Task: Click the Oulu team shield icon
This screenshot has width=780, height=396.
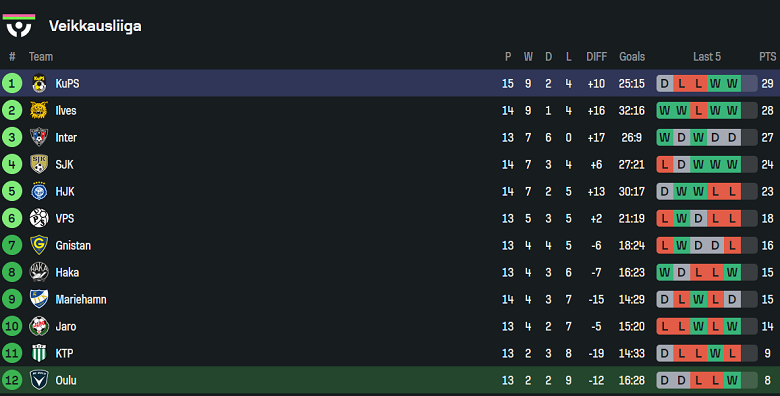Action: [39, 380]
